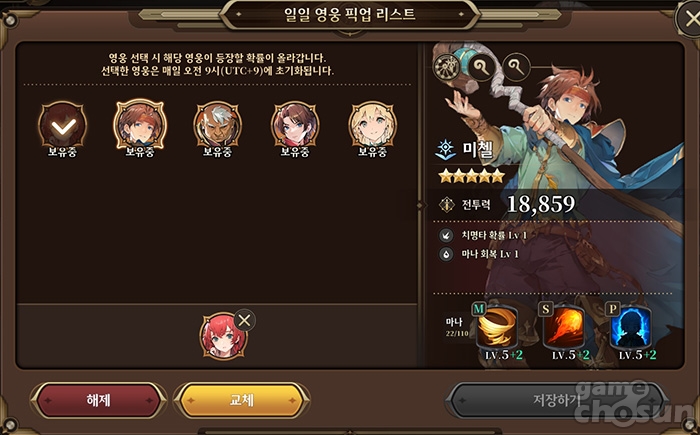Click the red-haired hero in selected slot

[x=222, y=336]
